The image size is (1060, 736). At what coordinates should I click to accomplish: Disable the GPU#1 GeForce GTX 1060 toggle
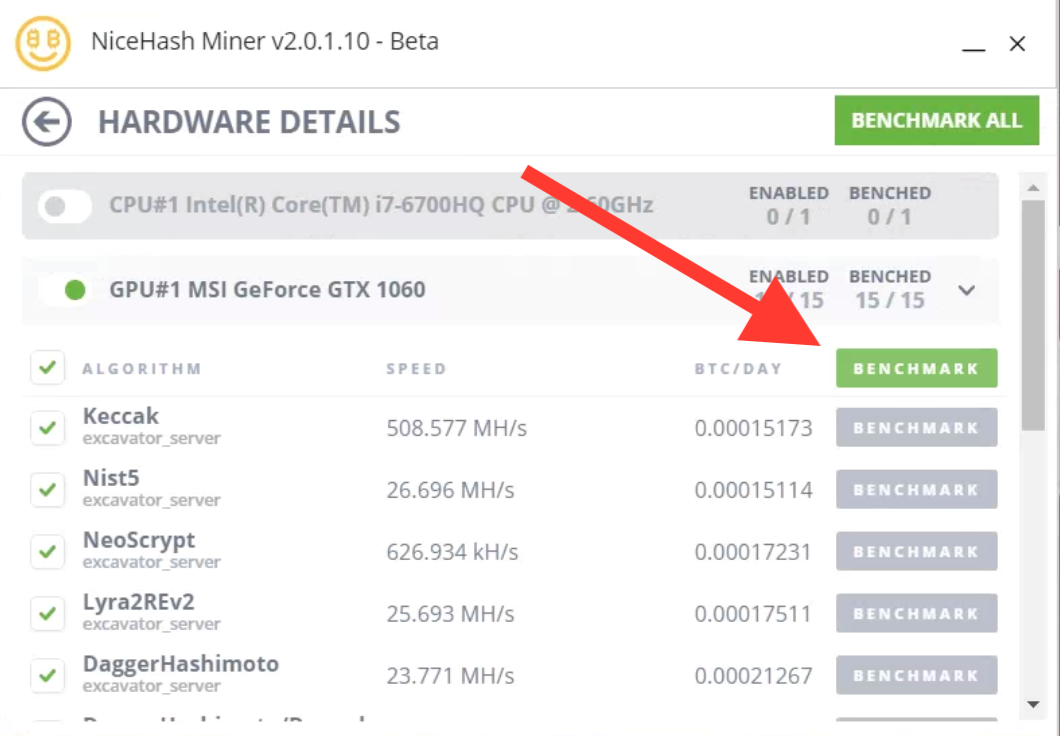pos(65,290)
